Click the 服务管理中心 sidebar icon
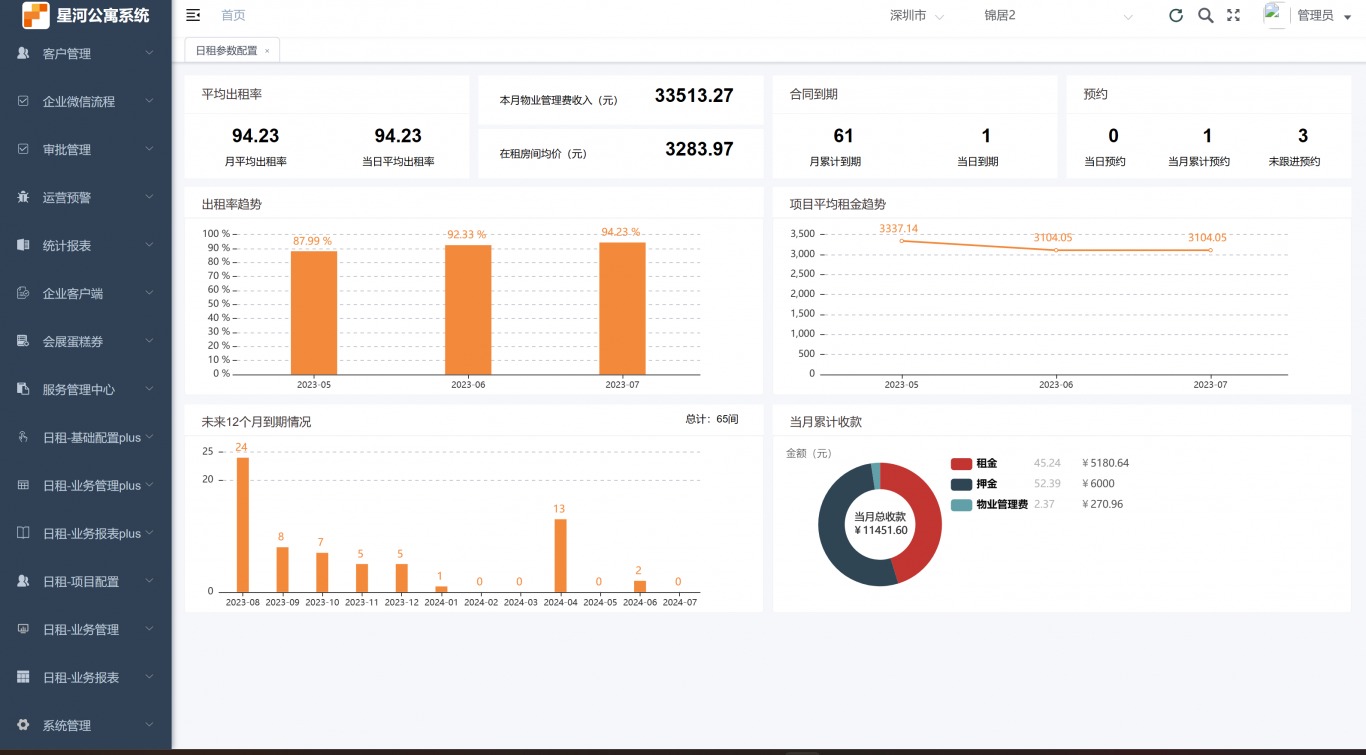The height and width of the screenshot is (755, 1366). pyautogui.click(x=23, y=389)
